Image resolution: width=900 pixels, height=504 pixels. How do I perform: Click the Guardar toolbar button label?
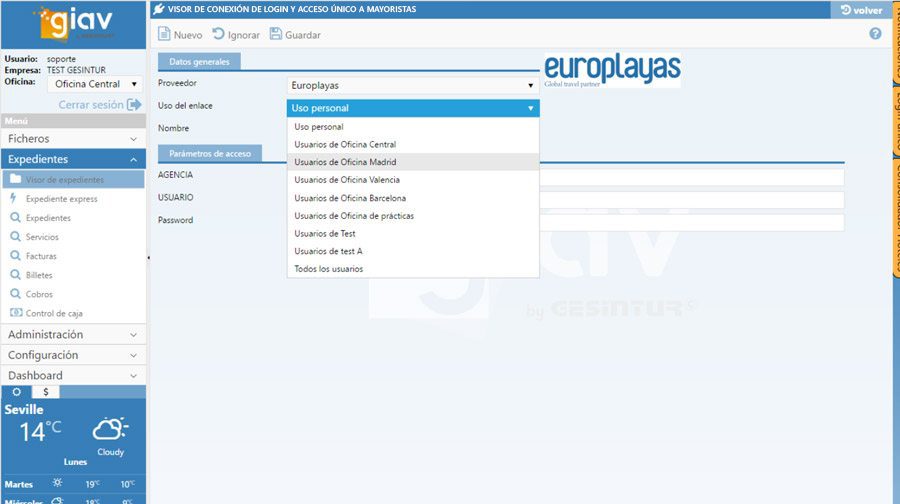pos(302,35)
